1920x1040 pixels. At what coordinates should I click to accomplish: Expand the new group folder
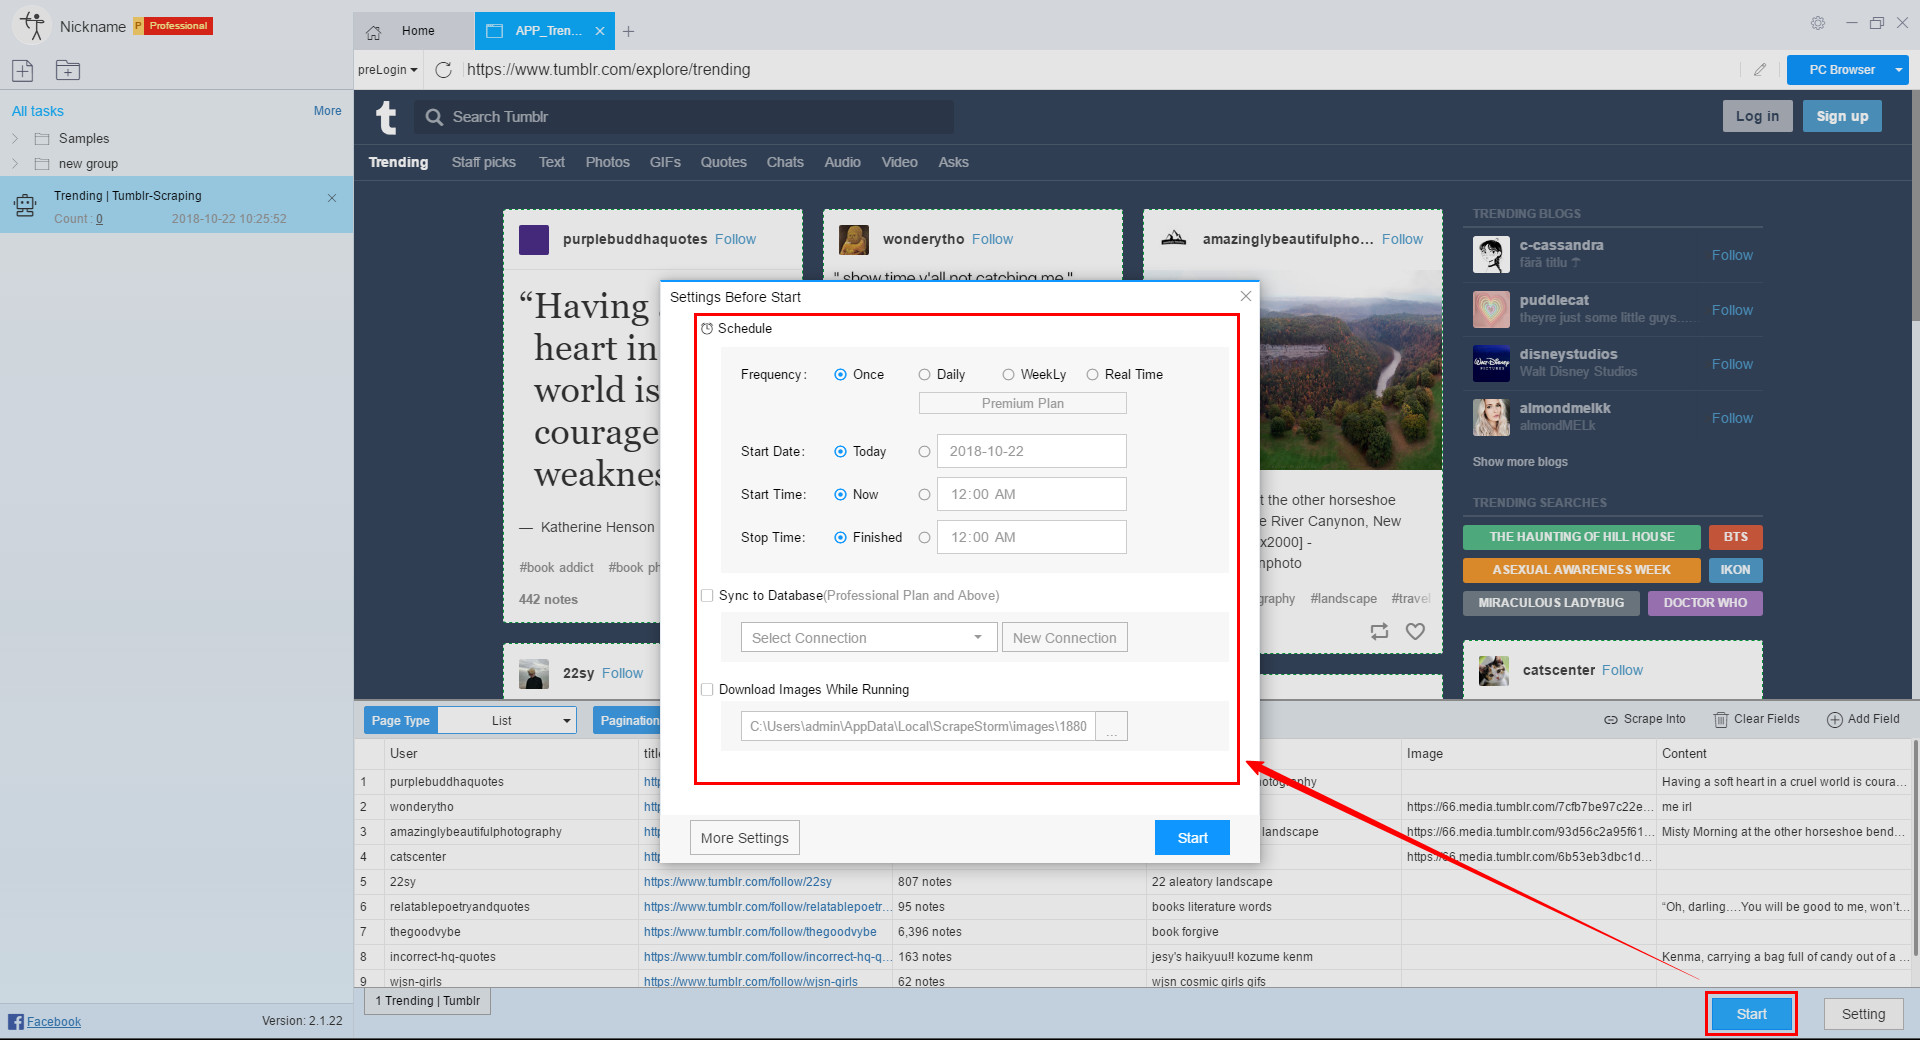tap(15, 164)
